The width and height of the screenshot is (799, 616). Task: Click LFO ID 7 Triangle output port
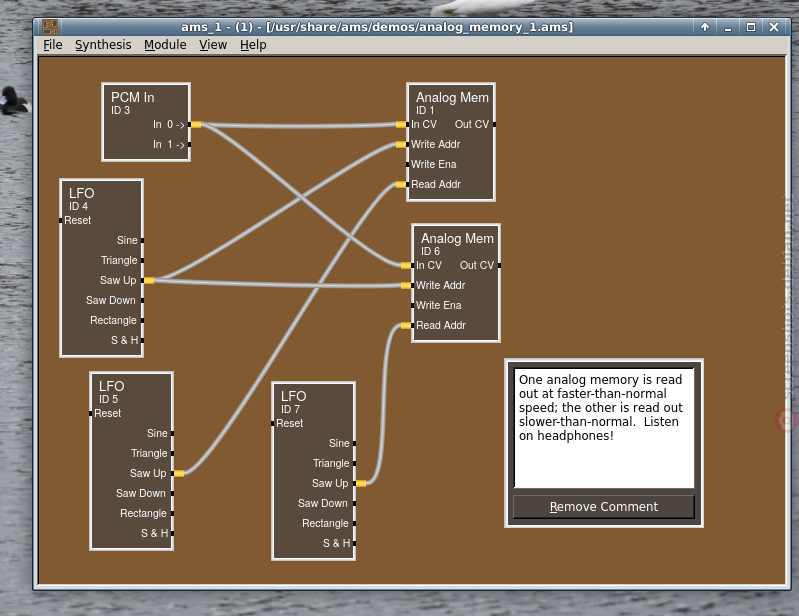click(354, 463)
